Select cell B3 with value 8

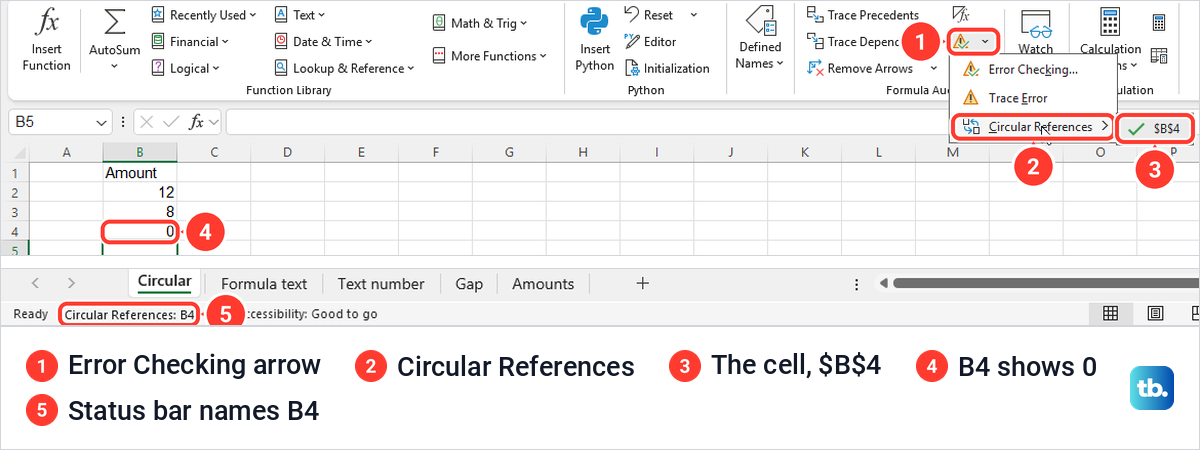tap(140, 211)
